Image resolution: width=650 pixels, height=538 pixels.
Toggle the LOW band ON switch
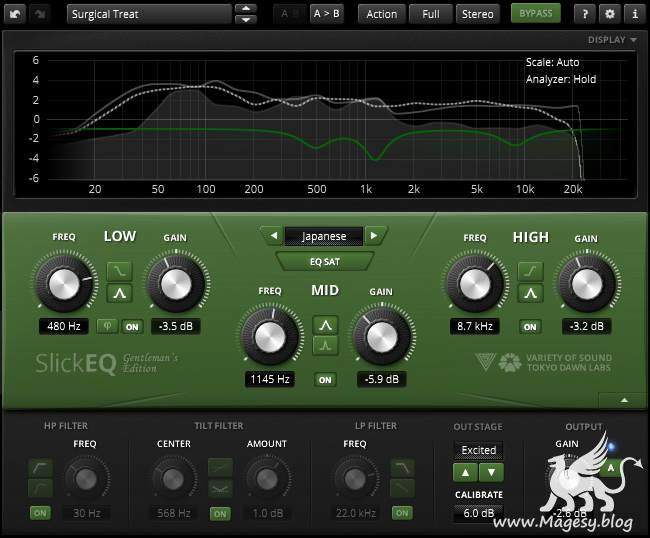click(132, 327)
